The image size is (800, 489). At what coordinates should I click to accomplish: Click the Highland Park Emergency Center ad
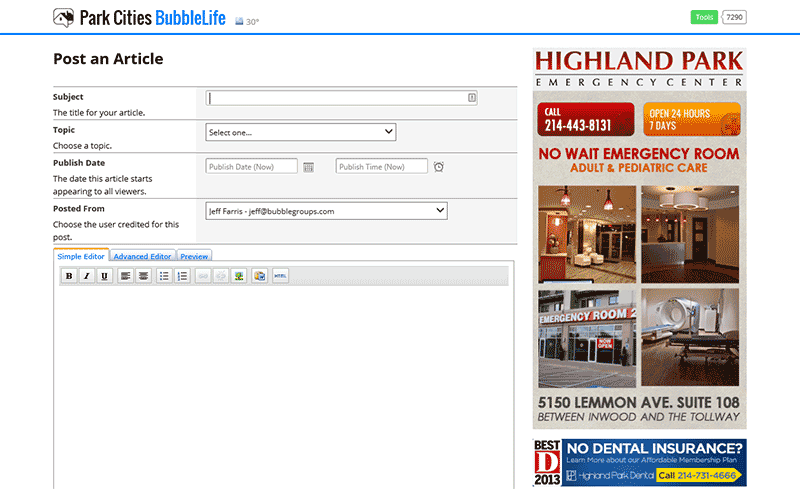coord(639,238)
